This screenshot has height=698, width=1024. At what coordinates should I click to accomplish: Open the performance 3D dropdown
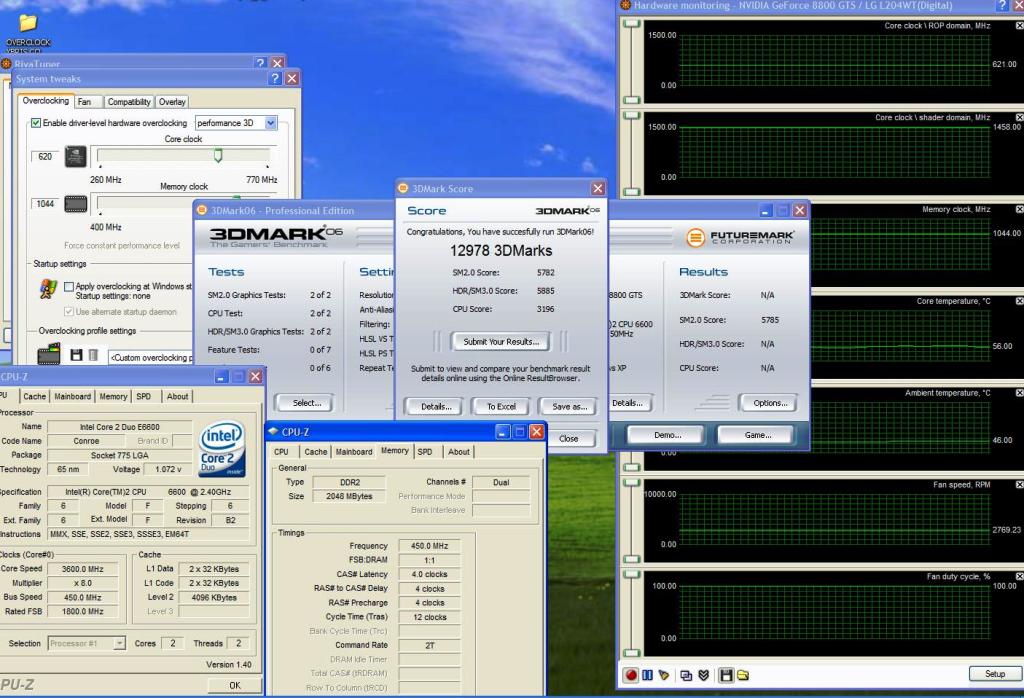(x=270, y=123)
